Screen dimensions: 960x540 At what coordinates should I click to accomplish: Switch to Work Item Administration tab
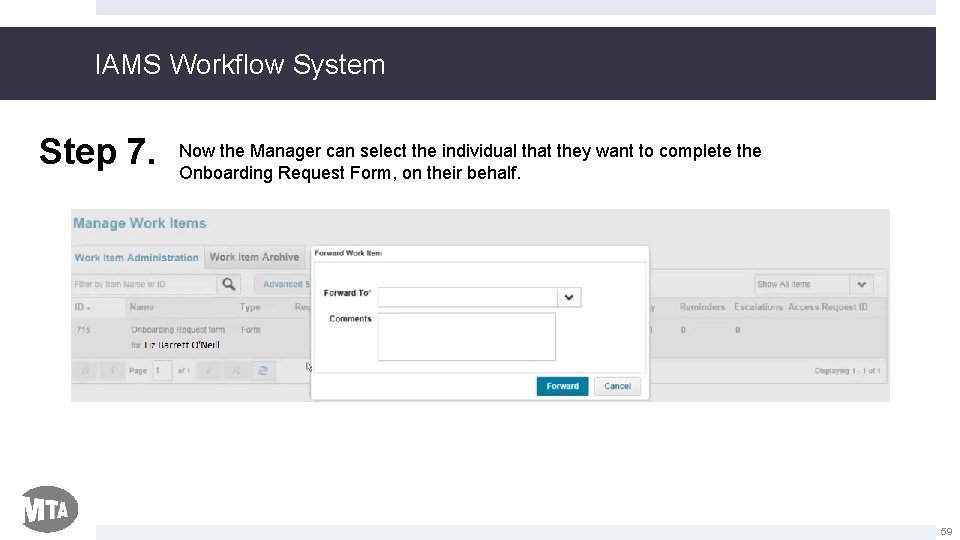(137, 257)
